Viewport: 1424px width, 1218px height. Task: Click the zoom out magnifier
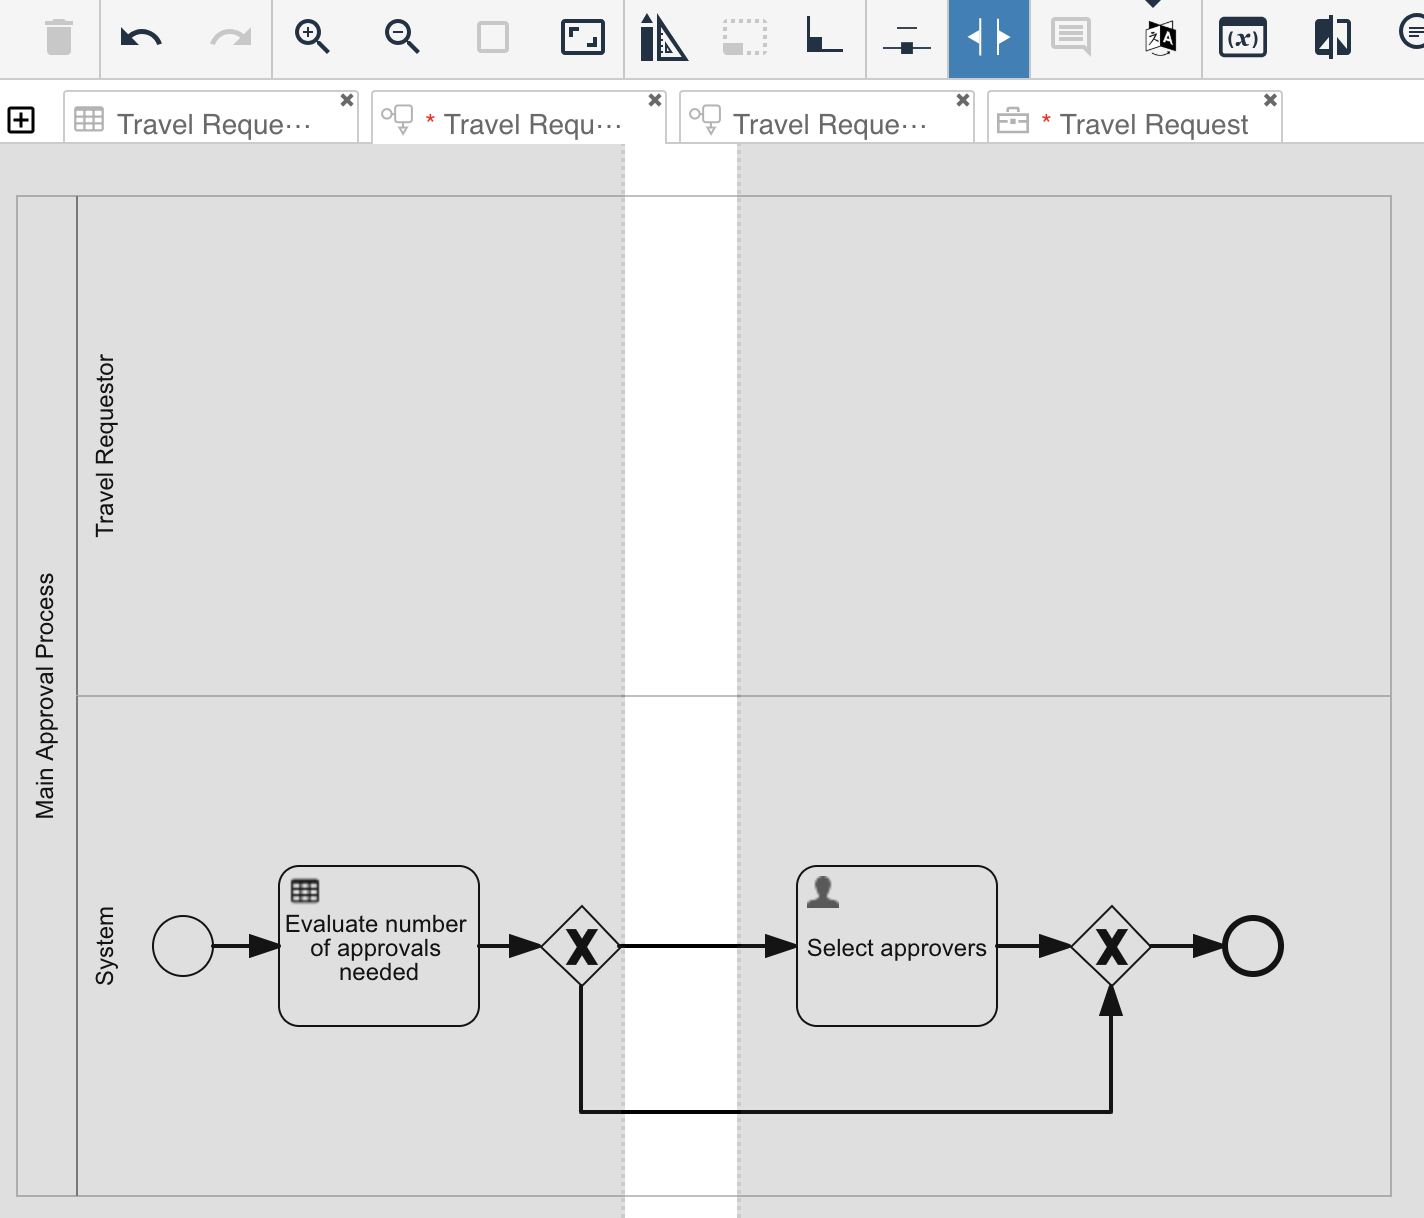(402, 38)
